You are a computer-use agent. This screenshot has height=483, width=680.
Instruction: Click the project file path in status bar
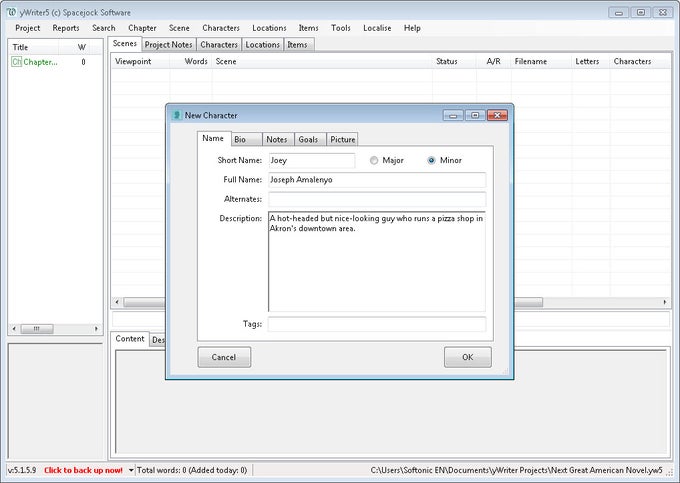click(x=517, y=470)
